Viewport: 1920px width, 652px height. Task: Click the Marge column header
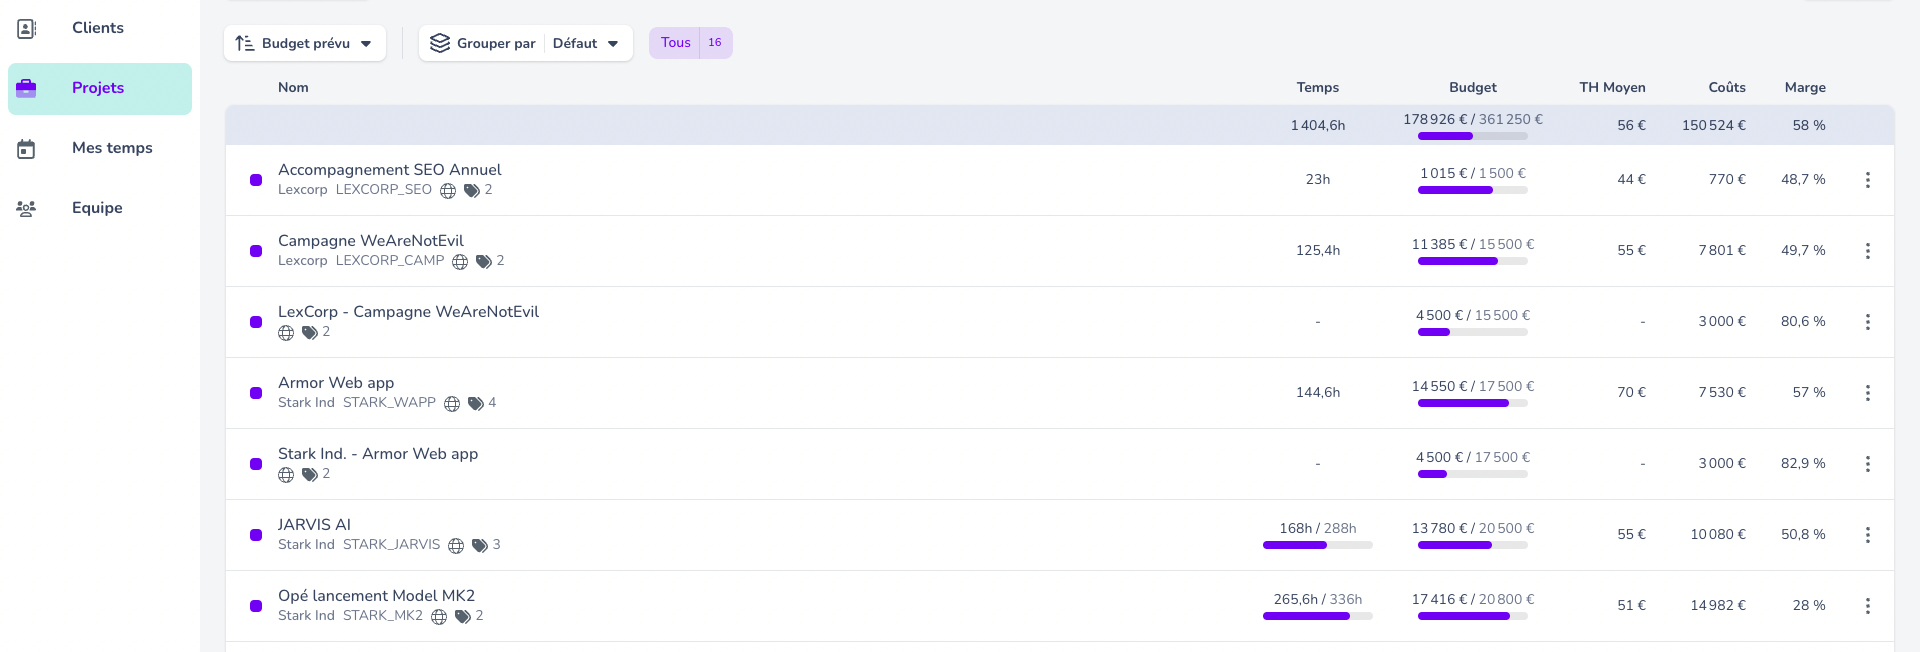(x=1804, y=88)
